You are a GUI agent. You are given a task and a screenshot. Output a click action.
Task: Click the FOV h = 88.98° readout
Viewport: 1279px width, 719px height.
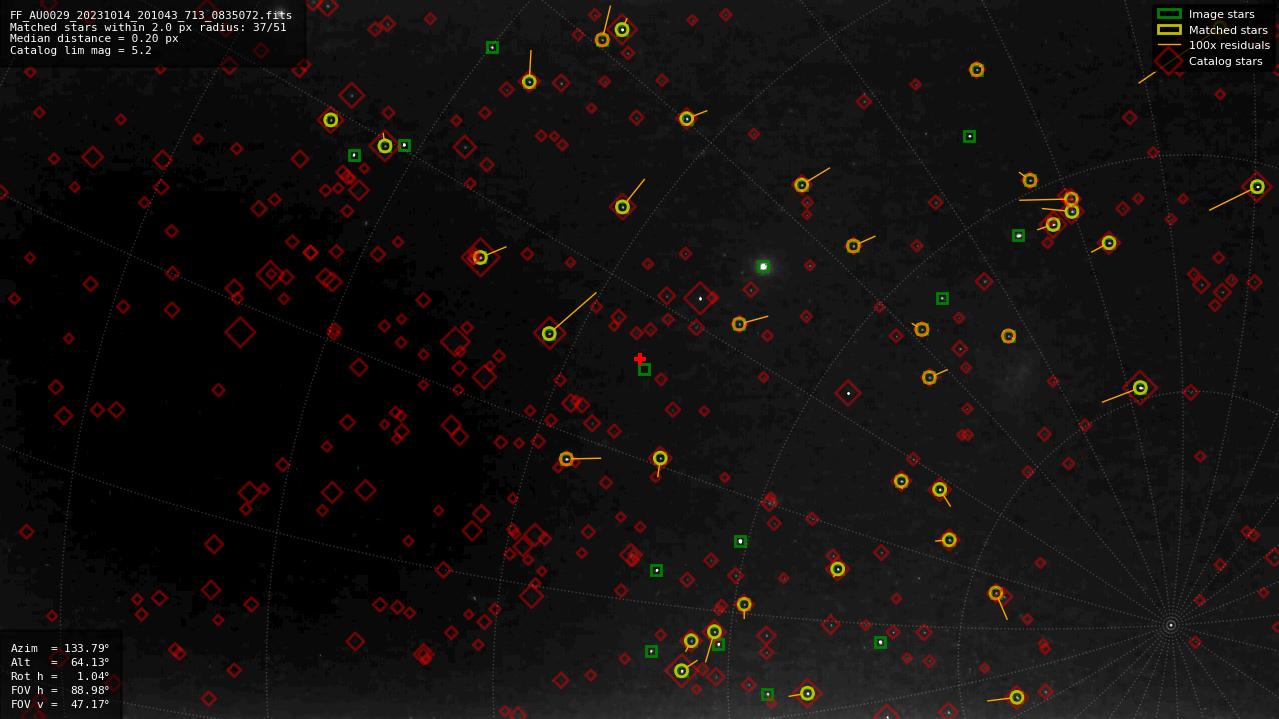60,690
